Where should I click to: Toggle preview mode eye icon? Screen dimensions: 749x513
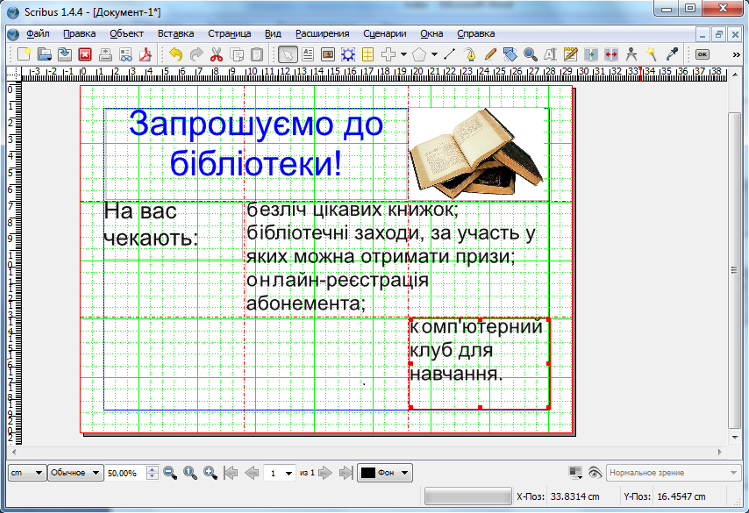pos(596,473)
